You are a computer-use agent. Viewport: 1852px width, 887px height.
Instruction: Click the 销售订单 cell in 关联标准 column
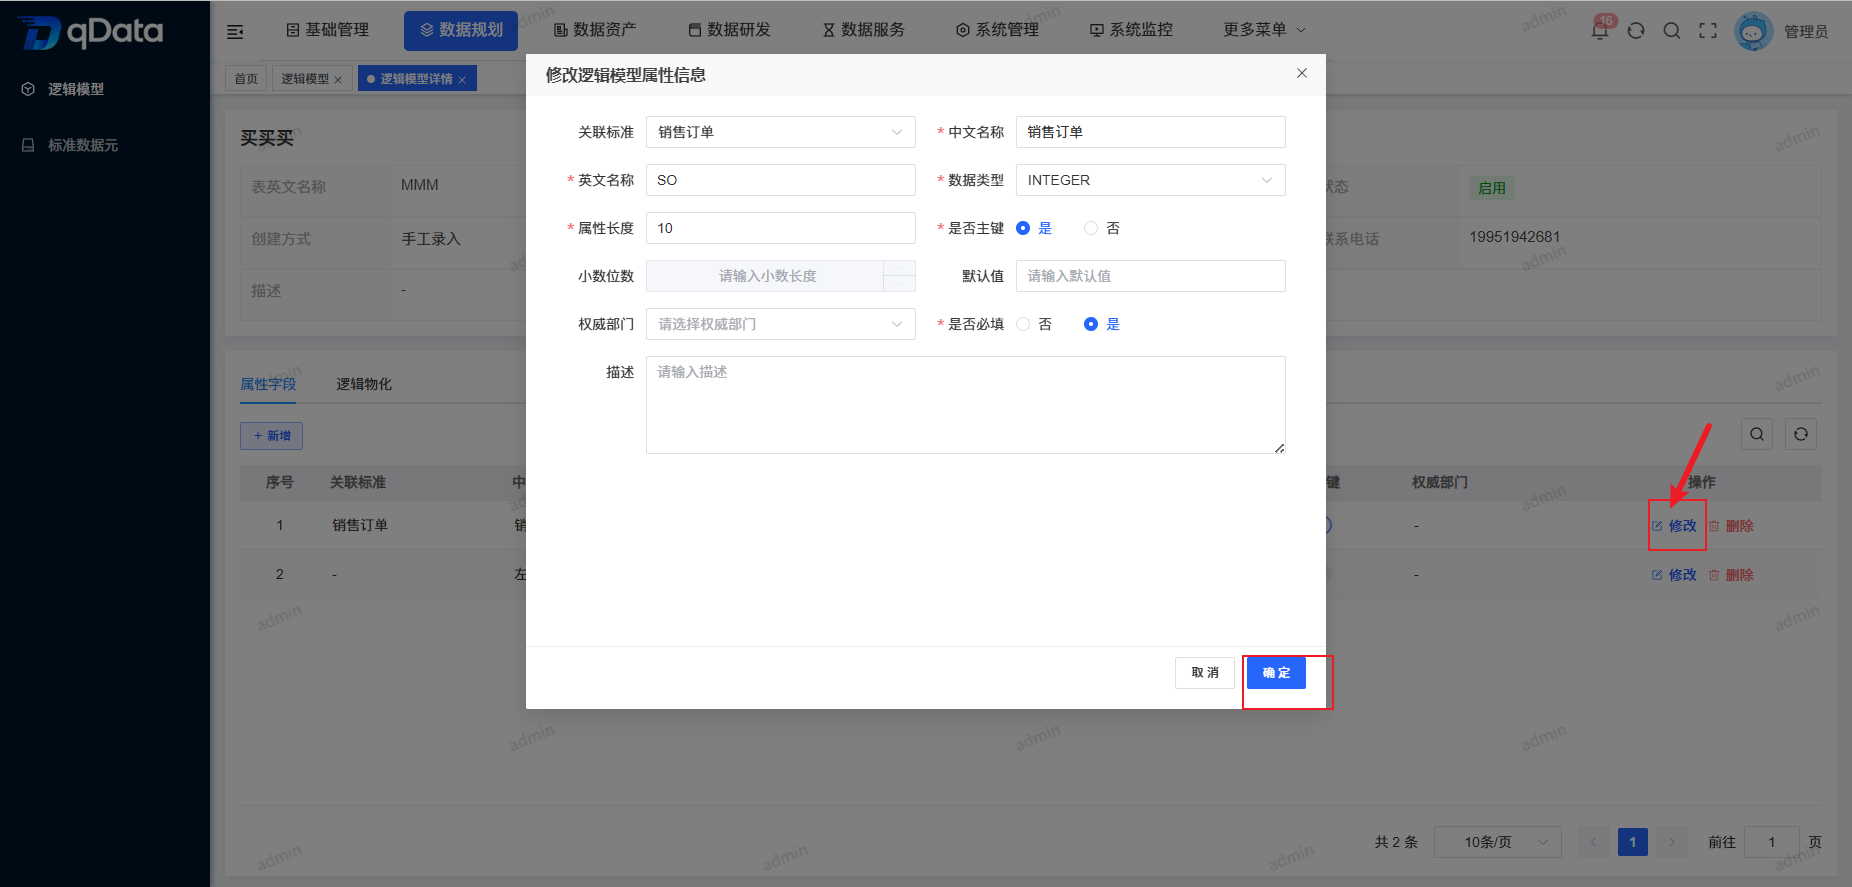click(360, 526)
